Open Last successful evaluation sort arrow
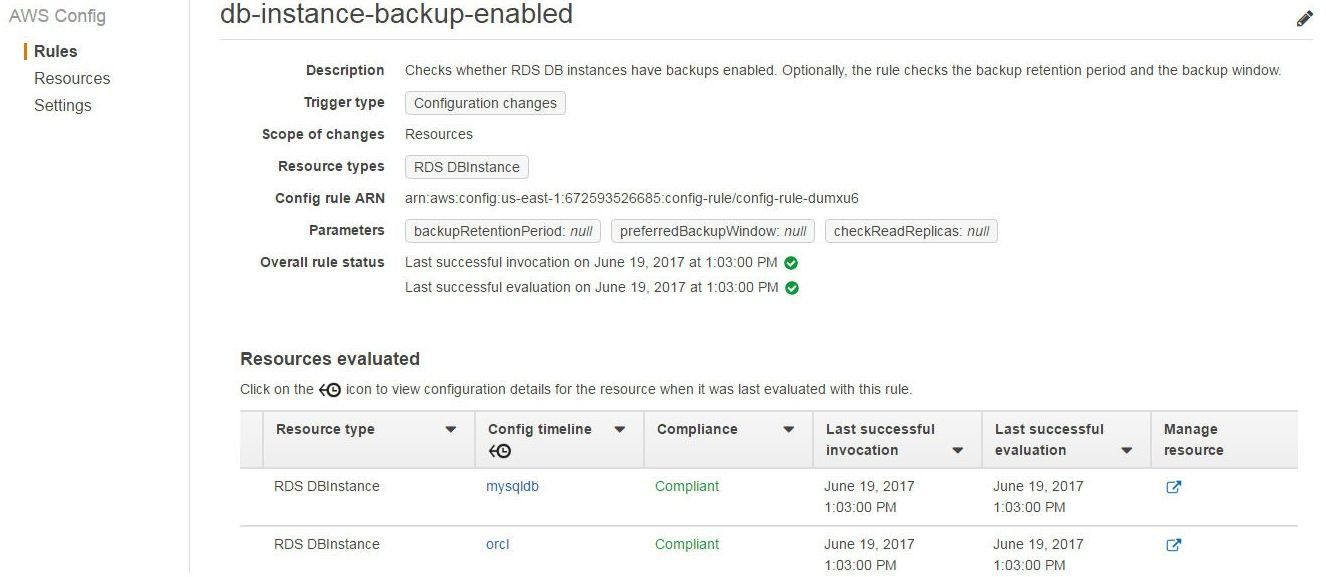 click(1127, 451)
